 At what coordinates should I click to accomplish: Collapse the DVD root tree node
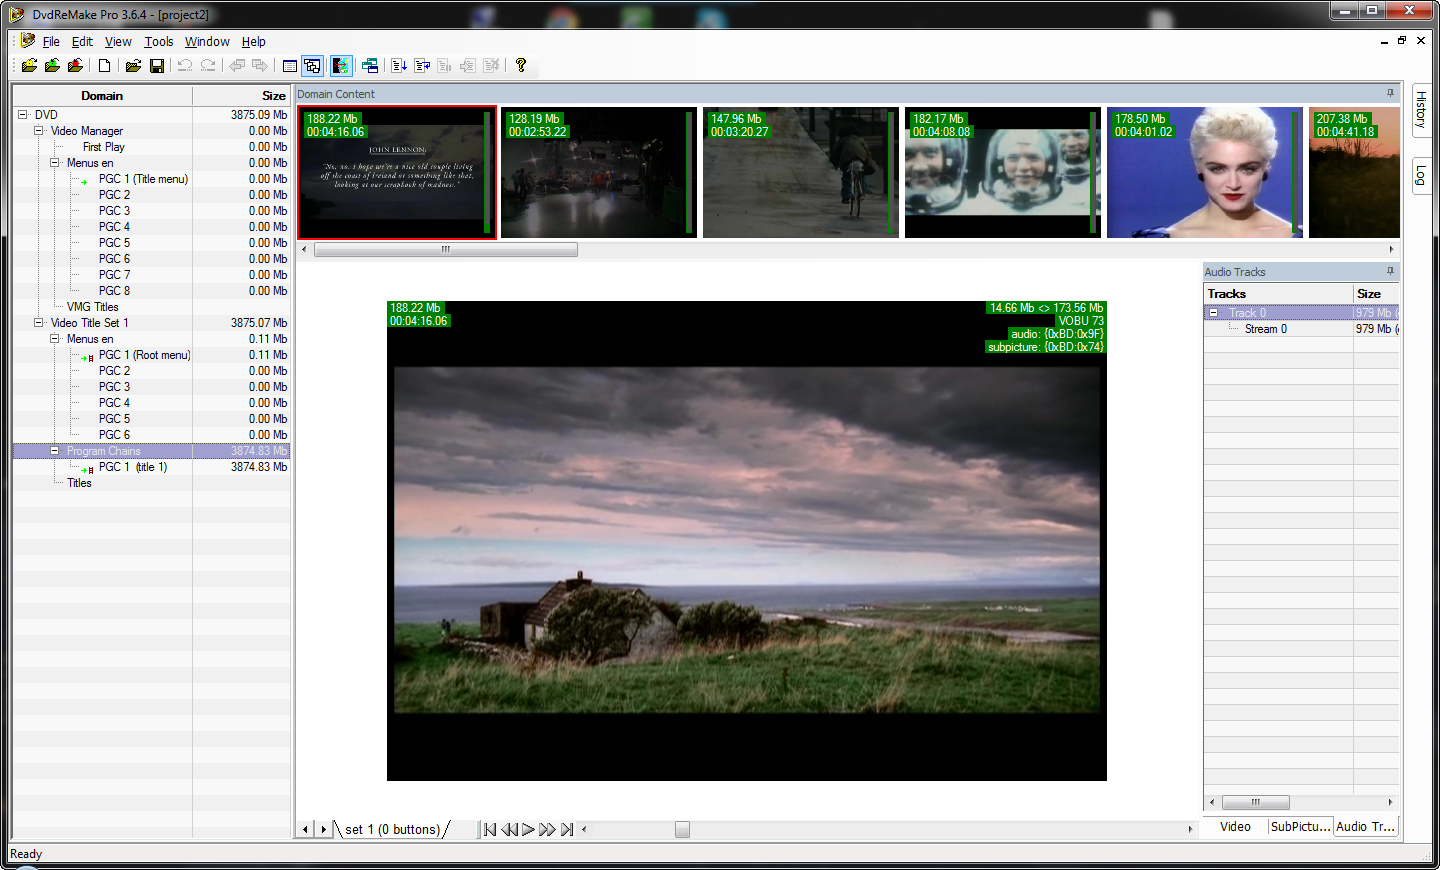(23, 115)
